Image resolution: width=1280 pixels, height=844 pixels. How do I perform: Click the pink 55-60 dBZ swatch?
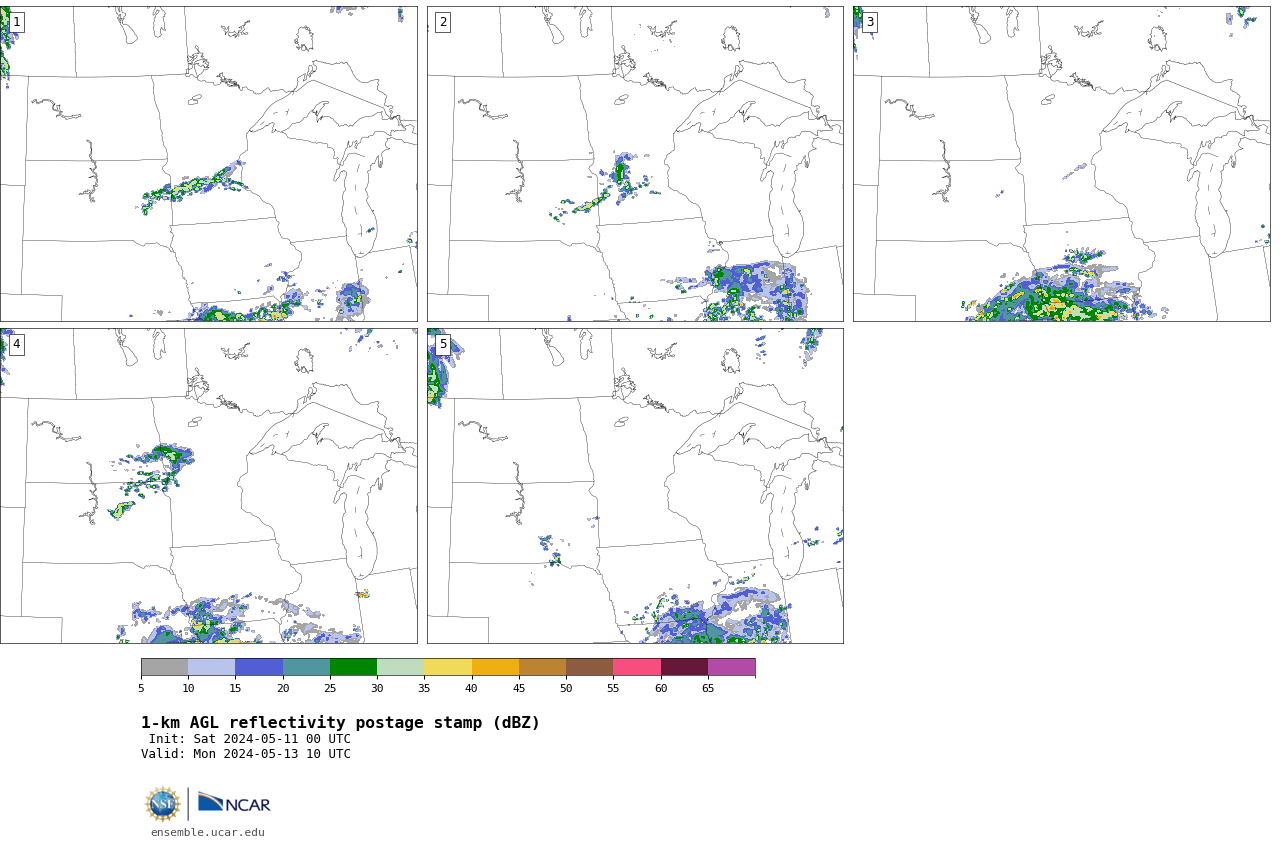point(637,667)
